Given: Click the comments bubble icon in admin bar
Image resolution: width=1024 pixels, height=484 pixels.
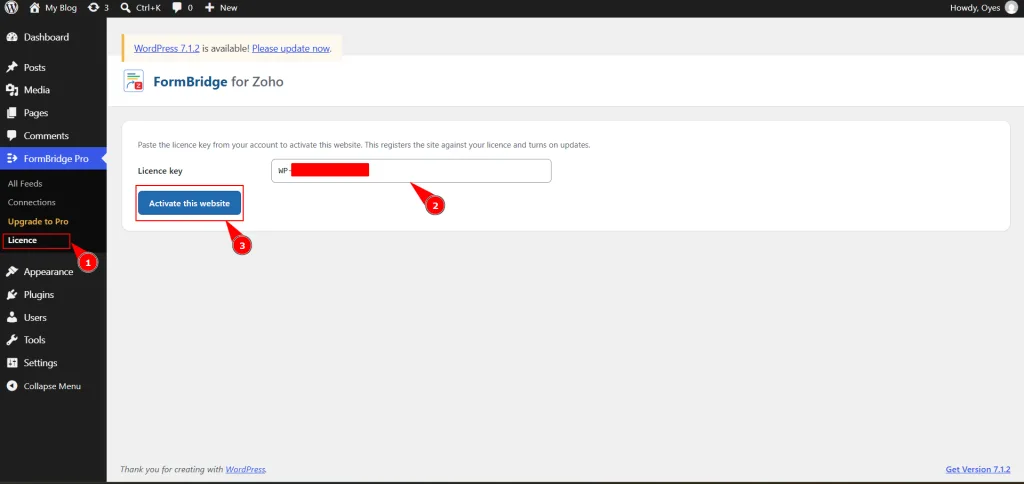Looking at the screenshot, I should [178, 8].
